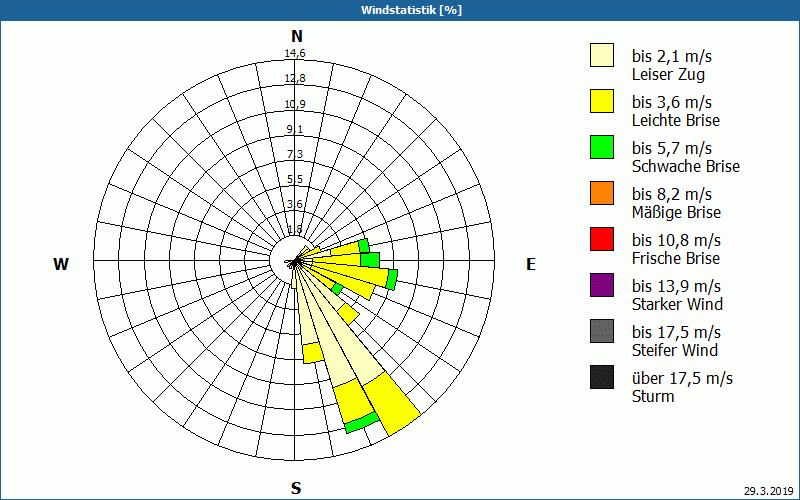This screenshot has height=500, width=800.
Task: Click the orange 8,2 m/s legend swatch
Action: [x=602, y=193]
